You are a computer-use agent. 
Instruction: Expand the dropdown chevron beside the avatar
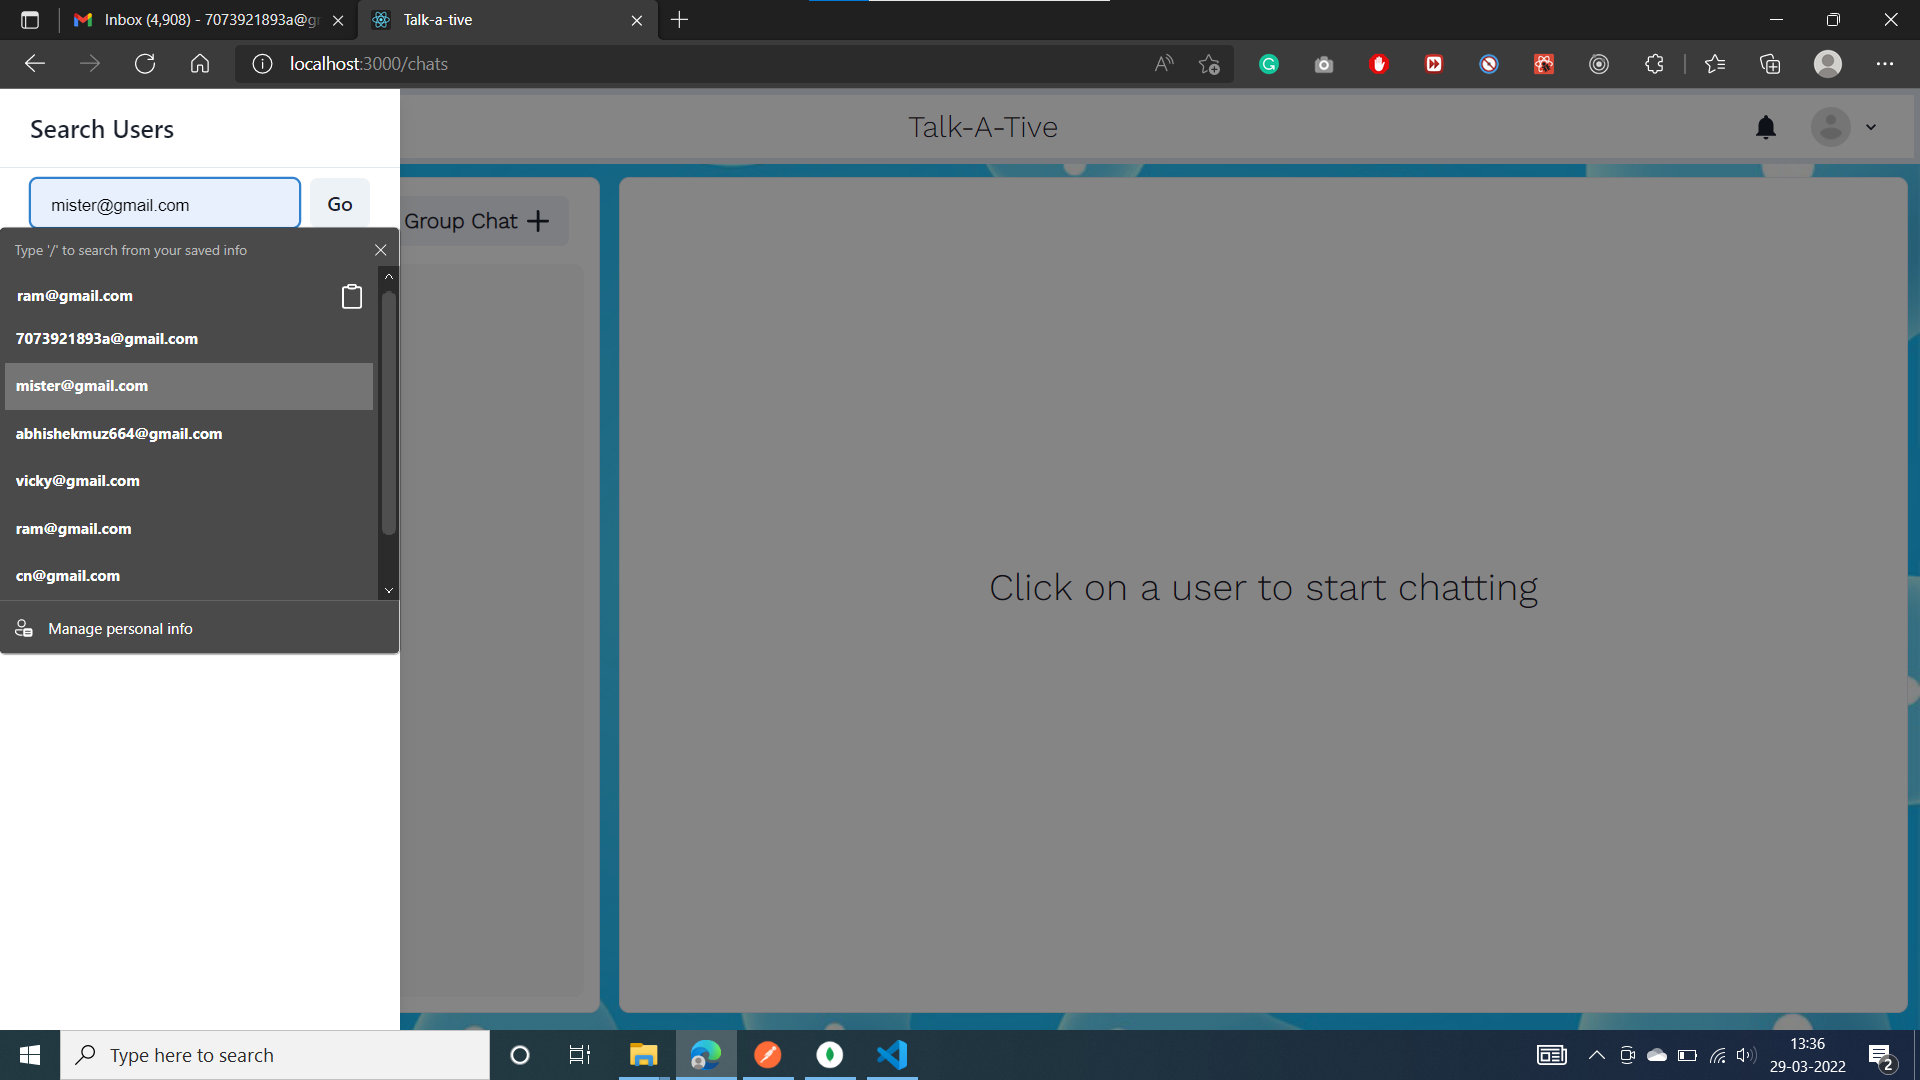[x=1871, y=127]
